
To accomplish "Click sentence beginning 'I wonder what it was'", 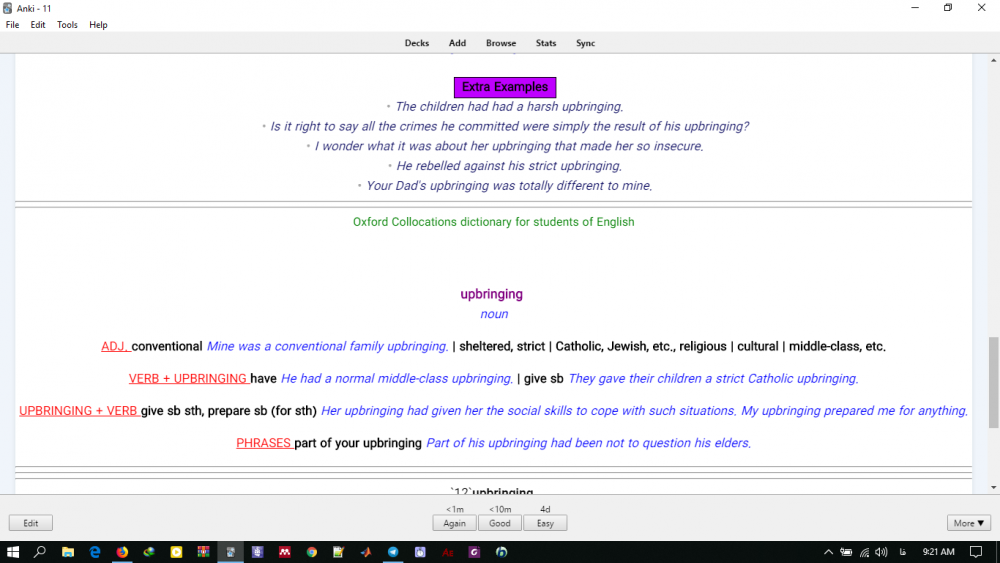I will [x=509, y=146].
